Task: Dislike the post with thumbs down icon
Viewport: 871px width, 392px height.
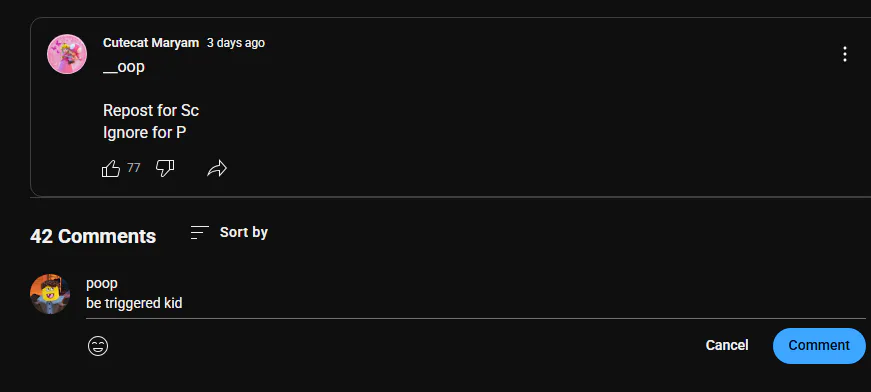Action: pyautogui.click(x=165, y=168)
